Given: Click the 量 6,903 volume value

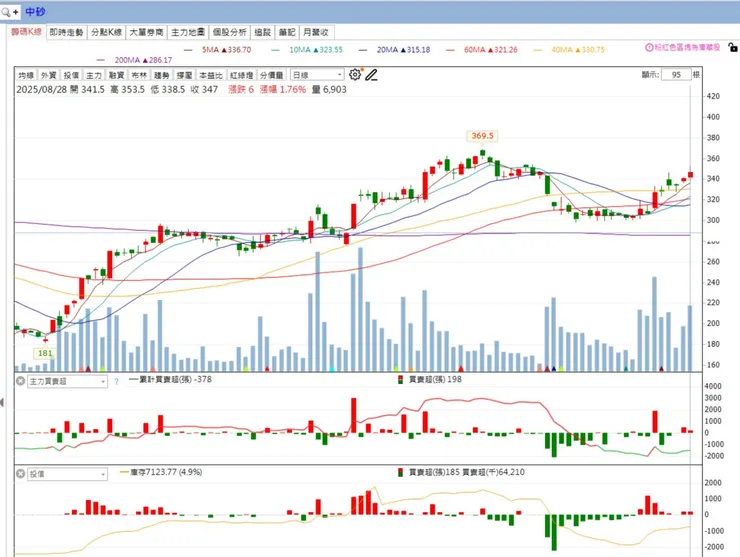Looking at the screenshot, I should click(x=329, y=89).
